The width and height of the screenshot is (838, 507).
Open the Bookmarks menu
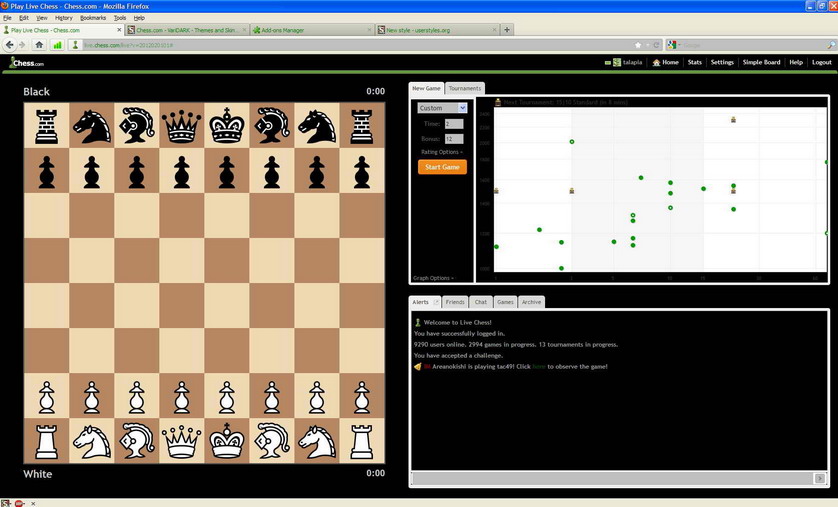click(93, 18)
